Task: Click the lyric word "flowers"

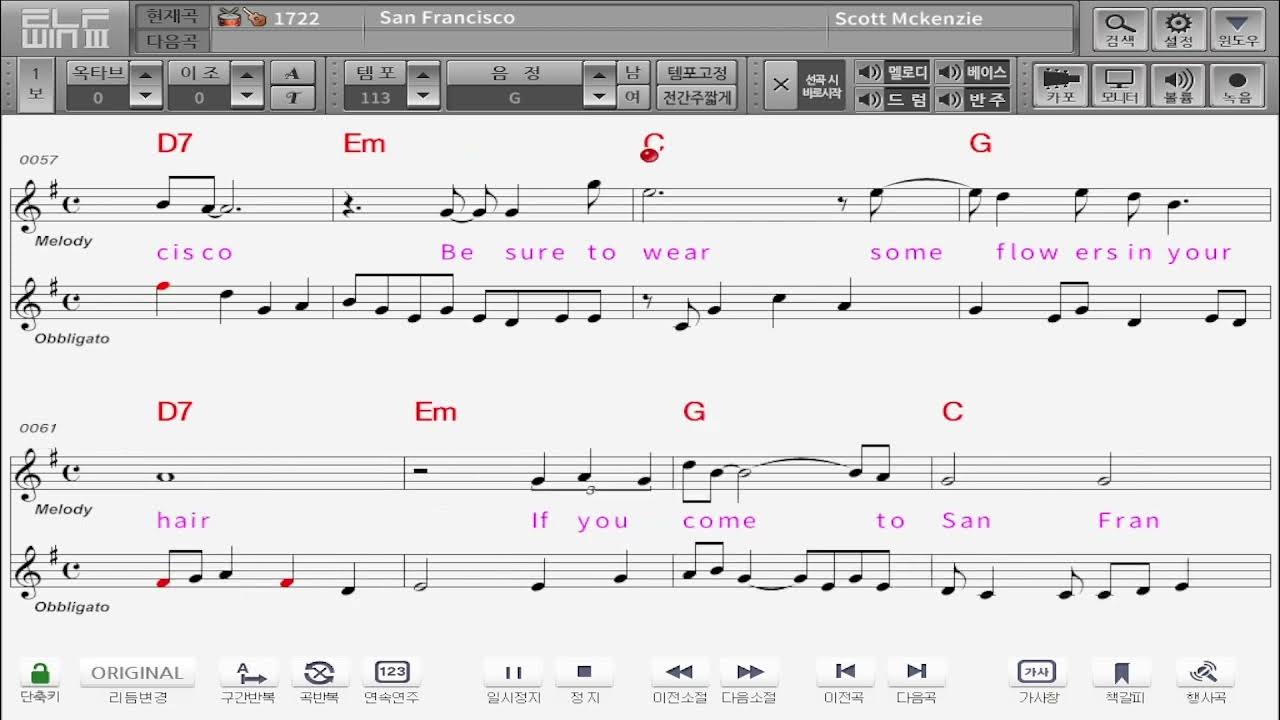Action: (1057, 252)
